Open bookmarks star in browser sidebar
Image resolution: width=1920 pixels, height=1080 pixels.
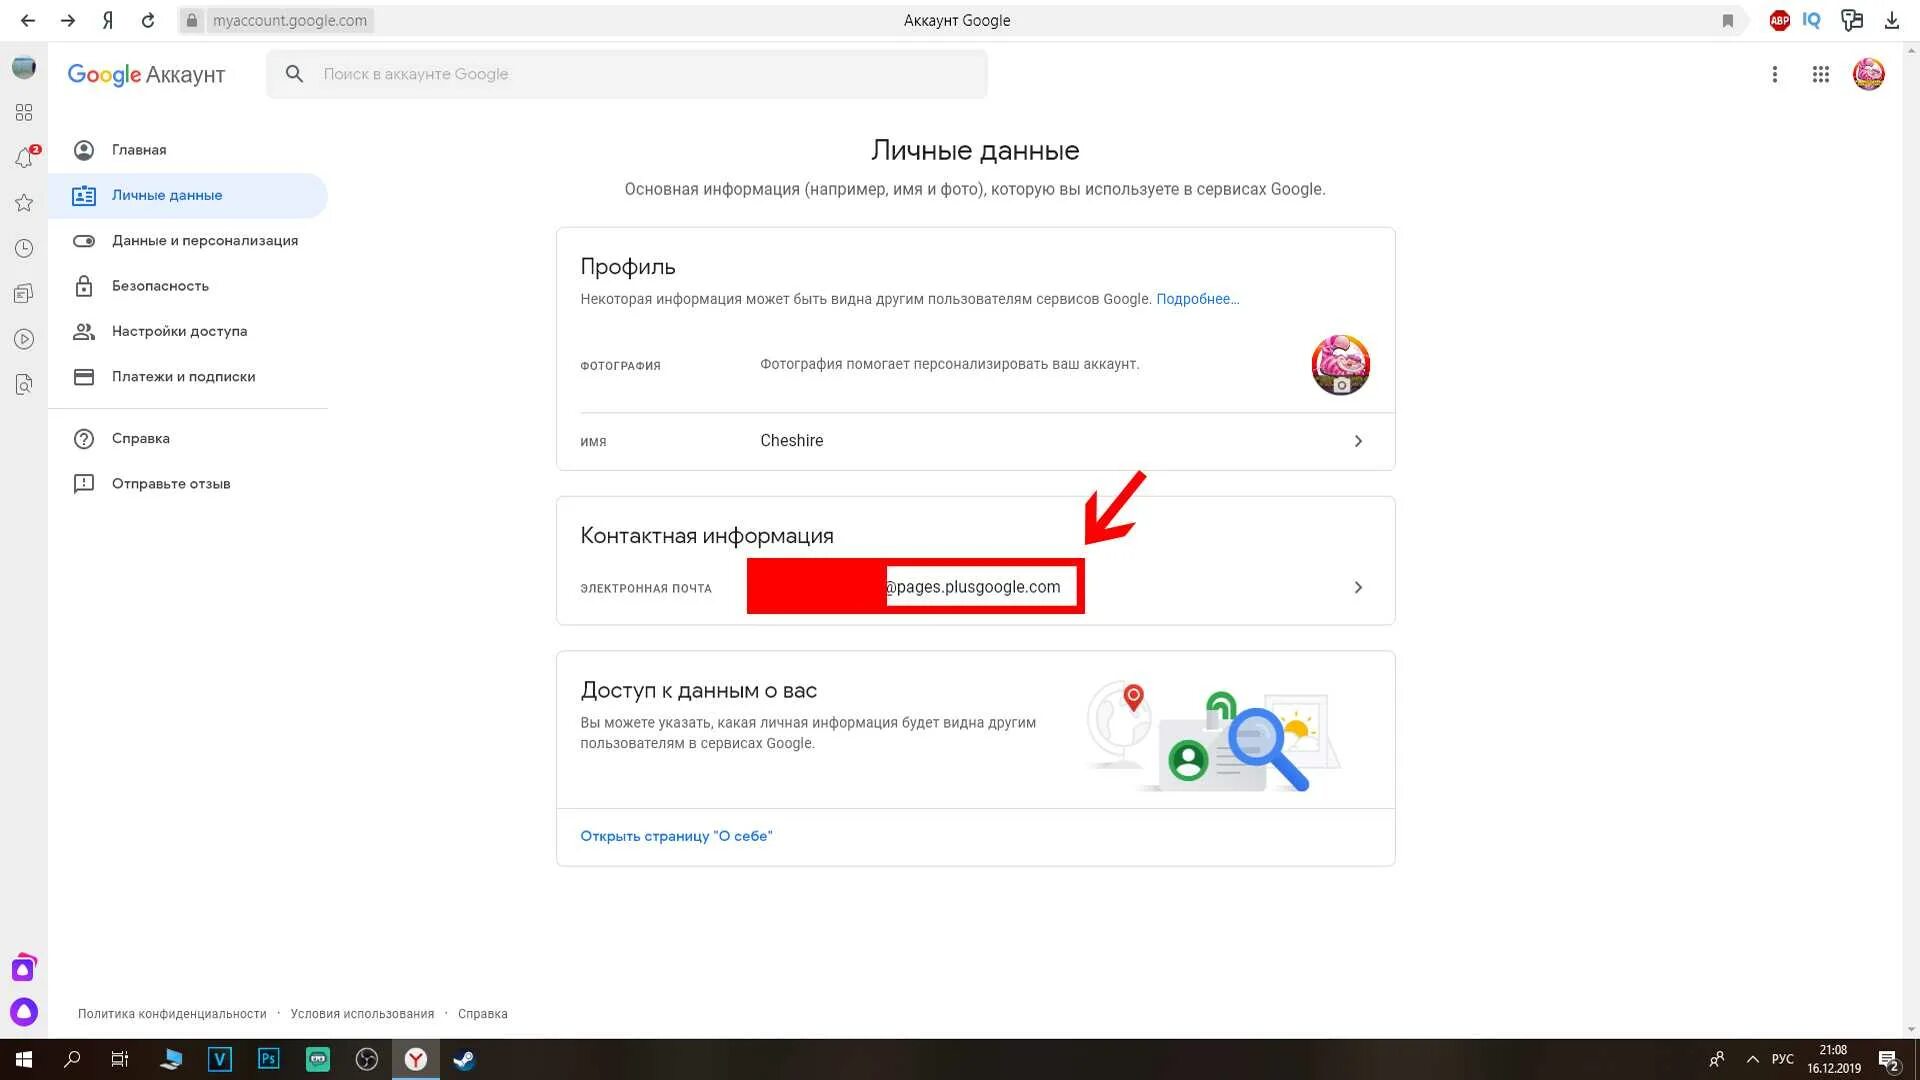tap(24, 203)
